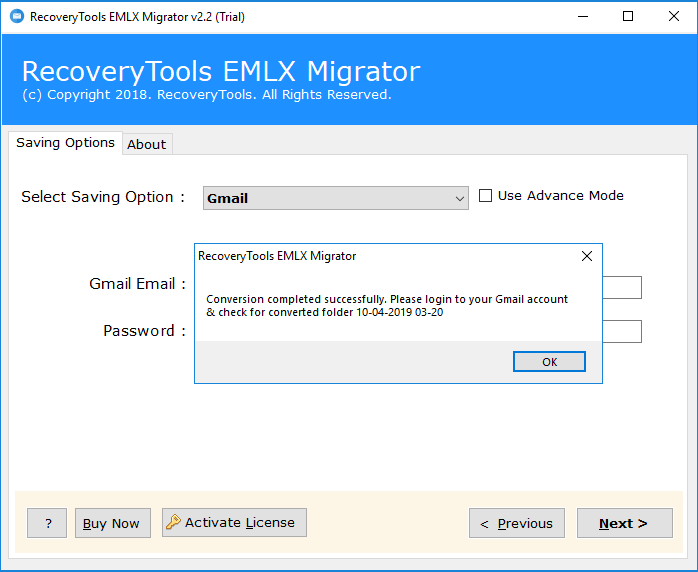Screen dimensions: 698x572
Task: Proceed with the Next button
Action: (625, 523)
